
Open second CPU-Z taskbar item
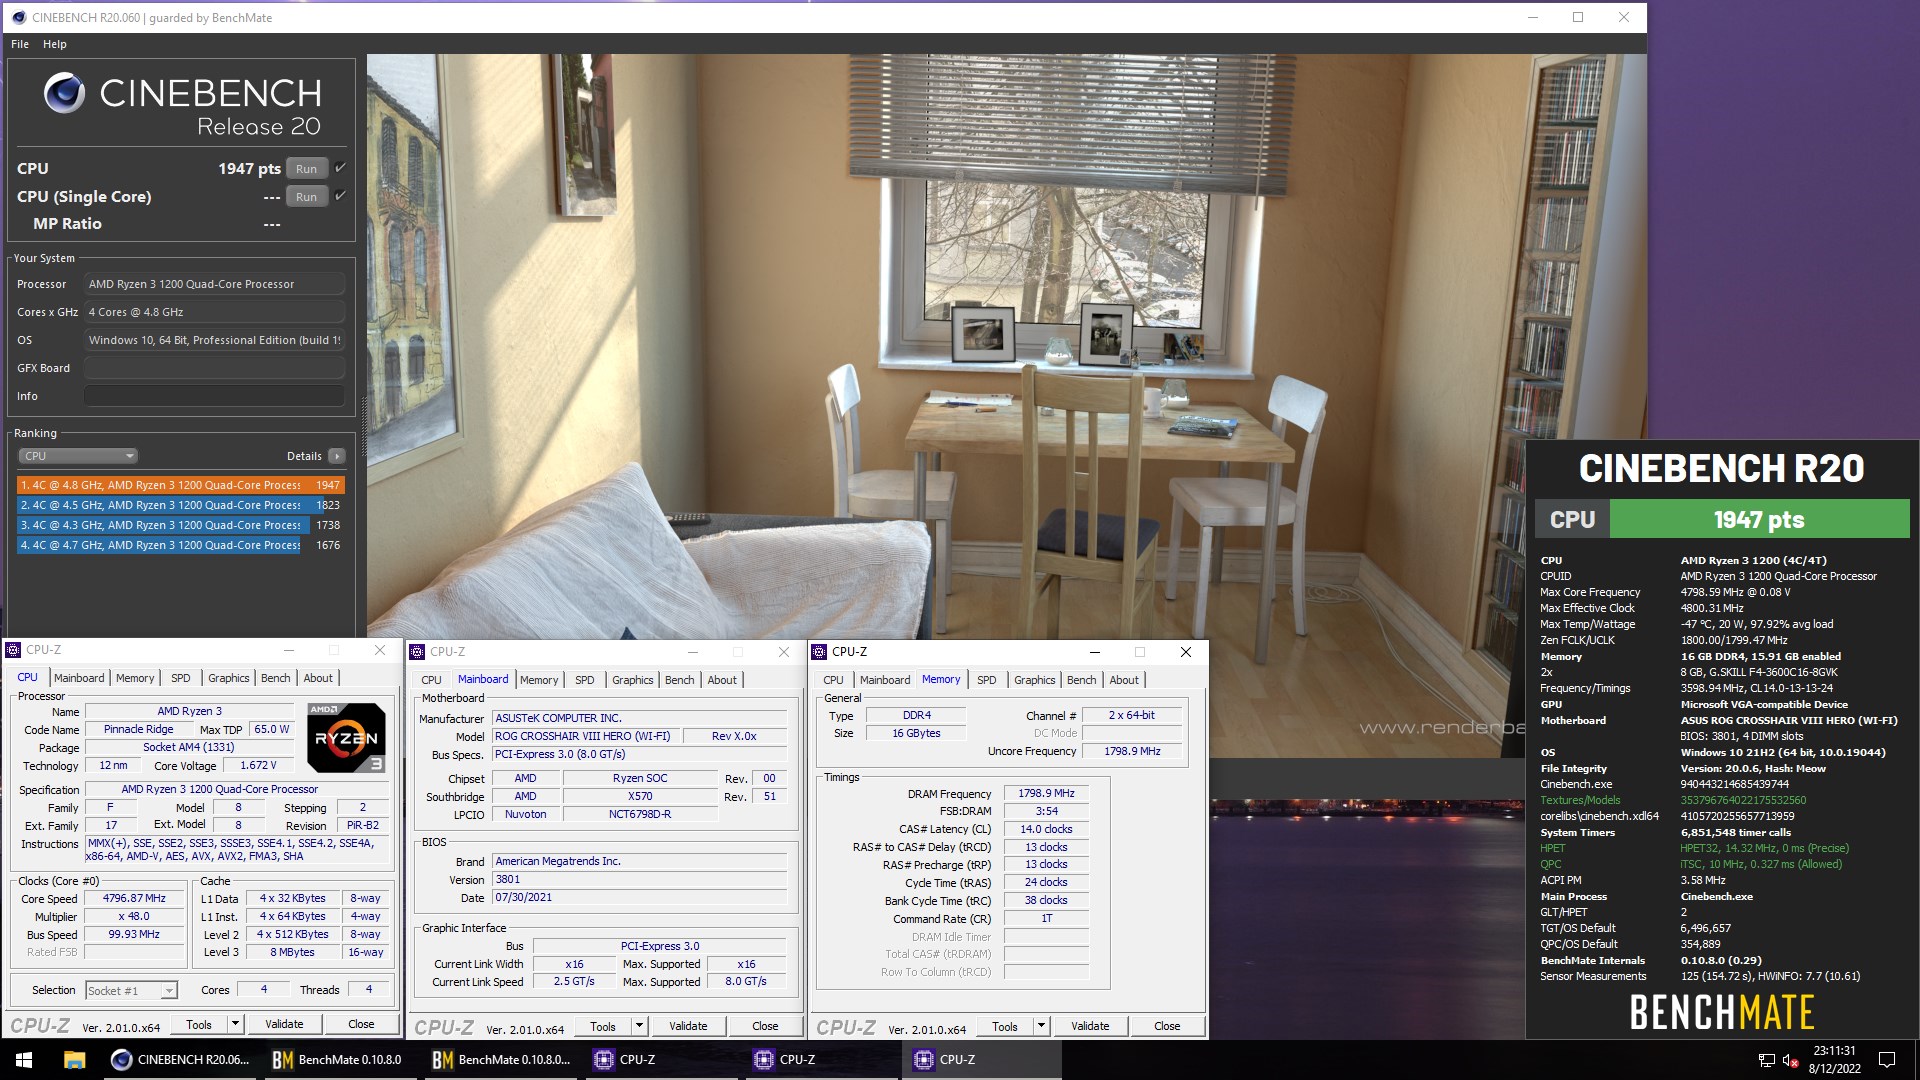click(x=820, y=1060)
